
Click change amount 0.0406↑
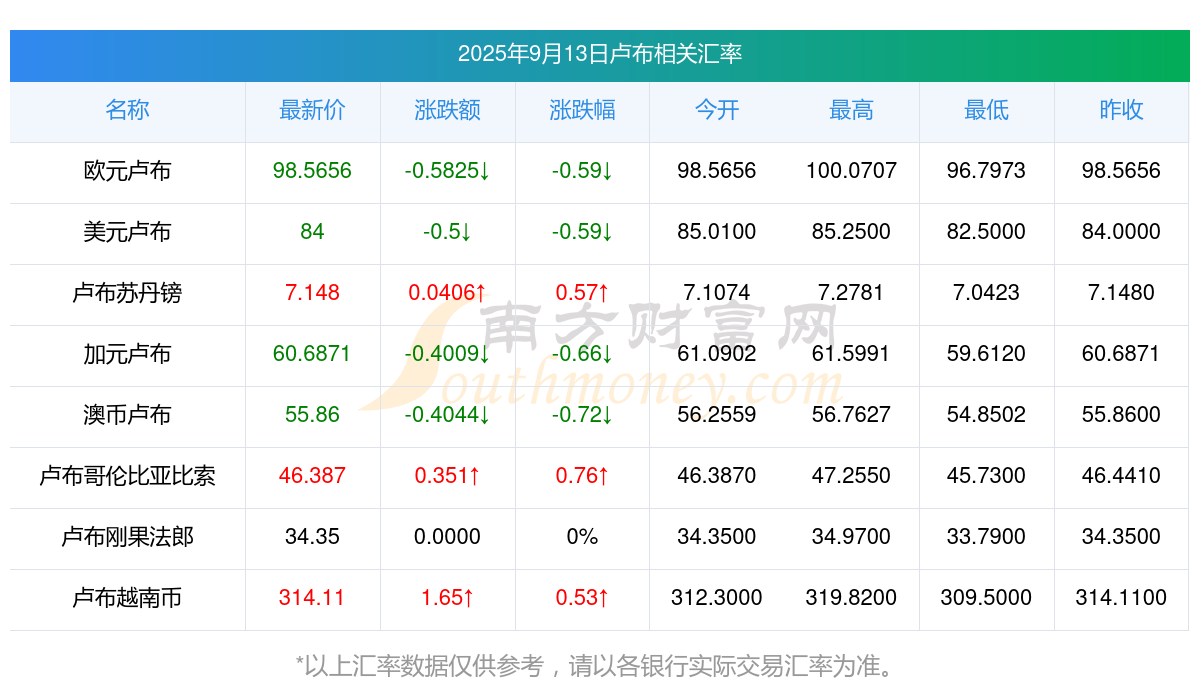(x=447, y=293)
